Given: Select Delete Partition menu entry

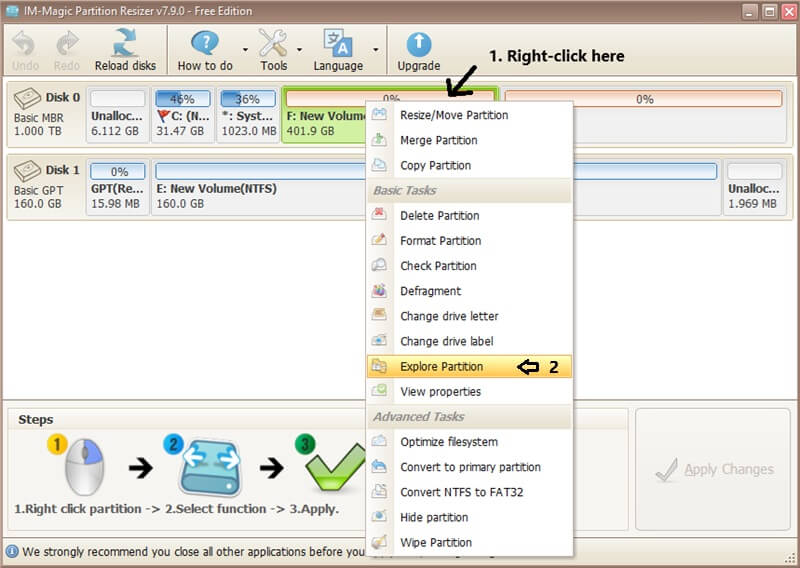Looking at the screenshot, I should [469, 215].
